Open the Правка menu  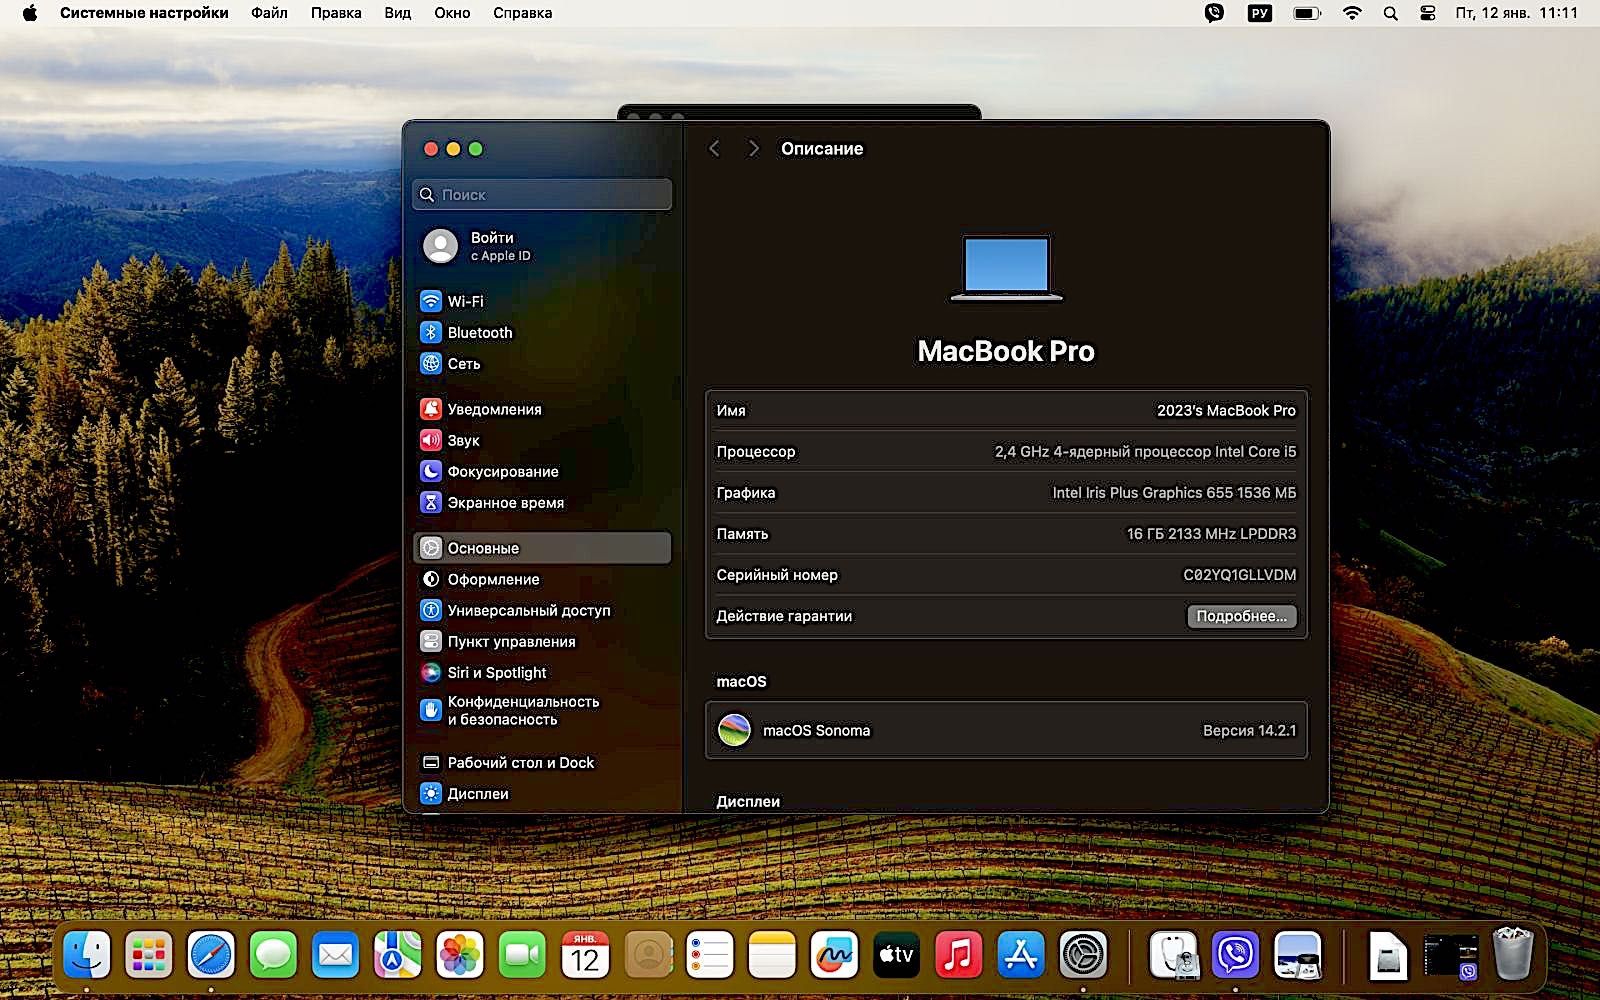click(336, 13)
